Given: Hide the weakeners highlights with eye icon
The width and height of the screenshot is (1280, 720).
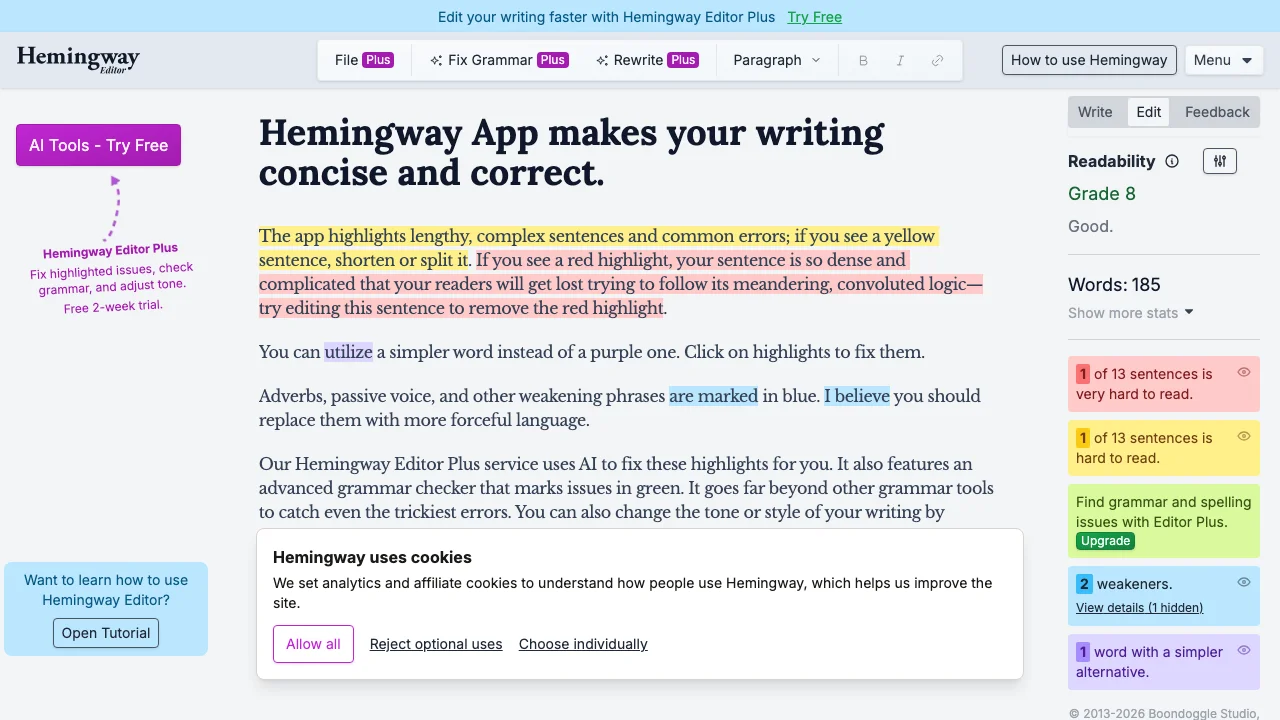Looking at the screenshot, I should click(x=1244, y=582).
